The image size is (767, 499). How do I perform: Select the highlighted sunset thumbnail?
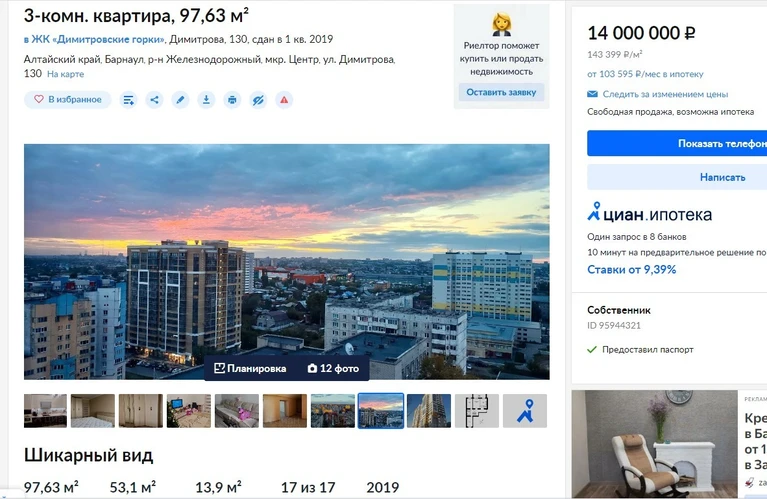tap(381, 411)
